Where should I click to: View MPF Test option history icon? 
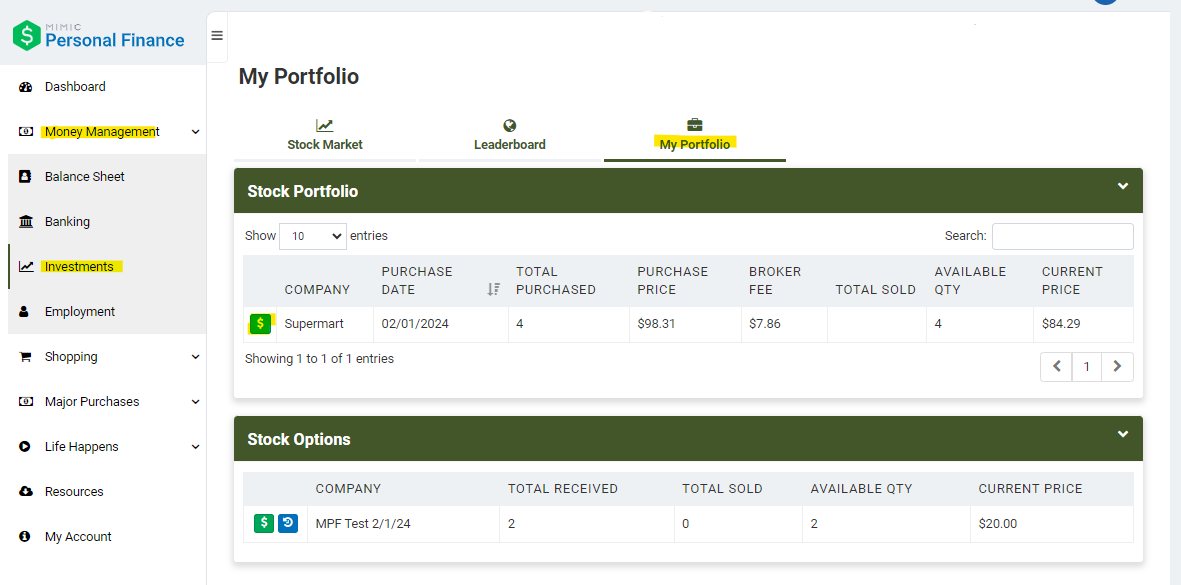click(288, 523)
